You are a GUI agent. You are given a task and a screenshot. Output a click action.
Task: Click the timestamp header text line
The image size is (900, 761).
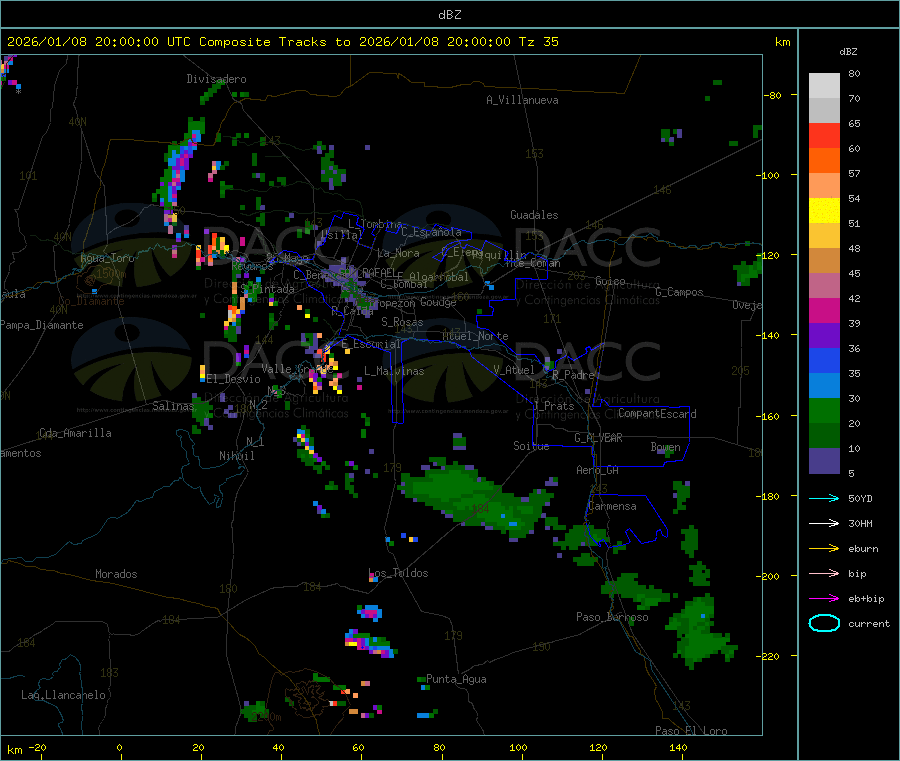point(282,42)
